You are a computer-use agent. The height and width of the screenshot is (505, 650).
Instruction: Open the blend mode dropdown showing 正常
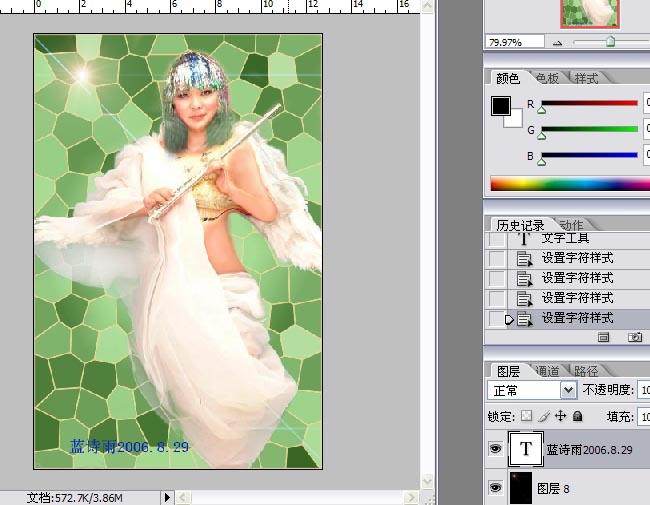(531, 390)
